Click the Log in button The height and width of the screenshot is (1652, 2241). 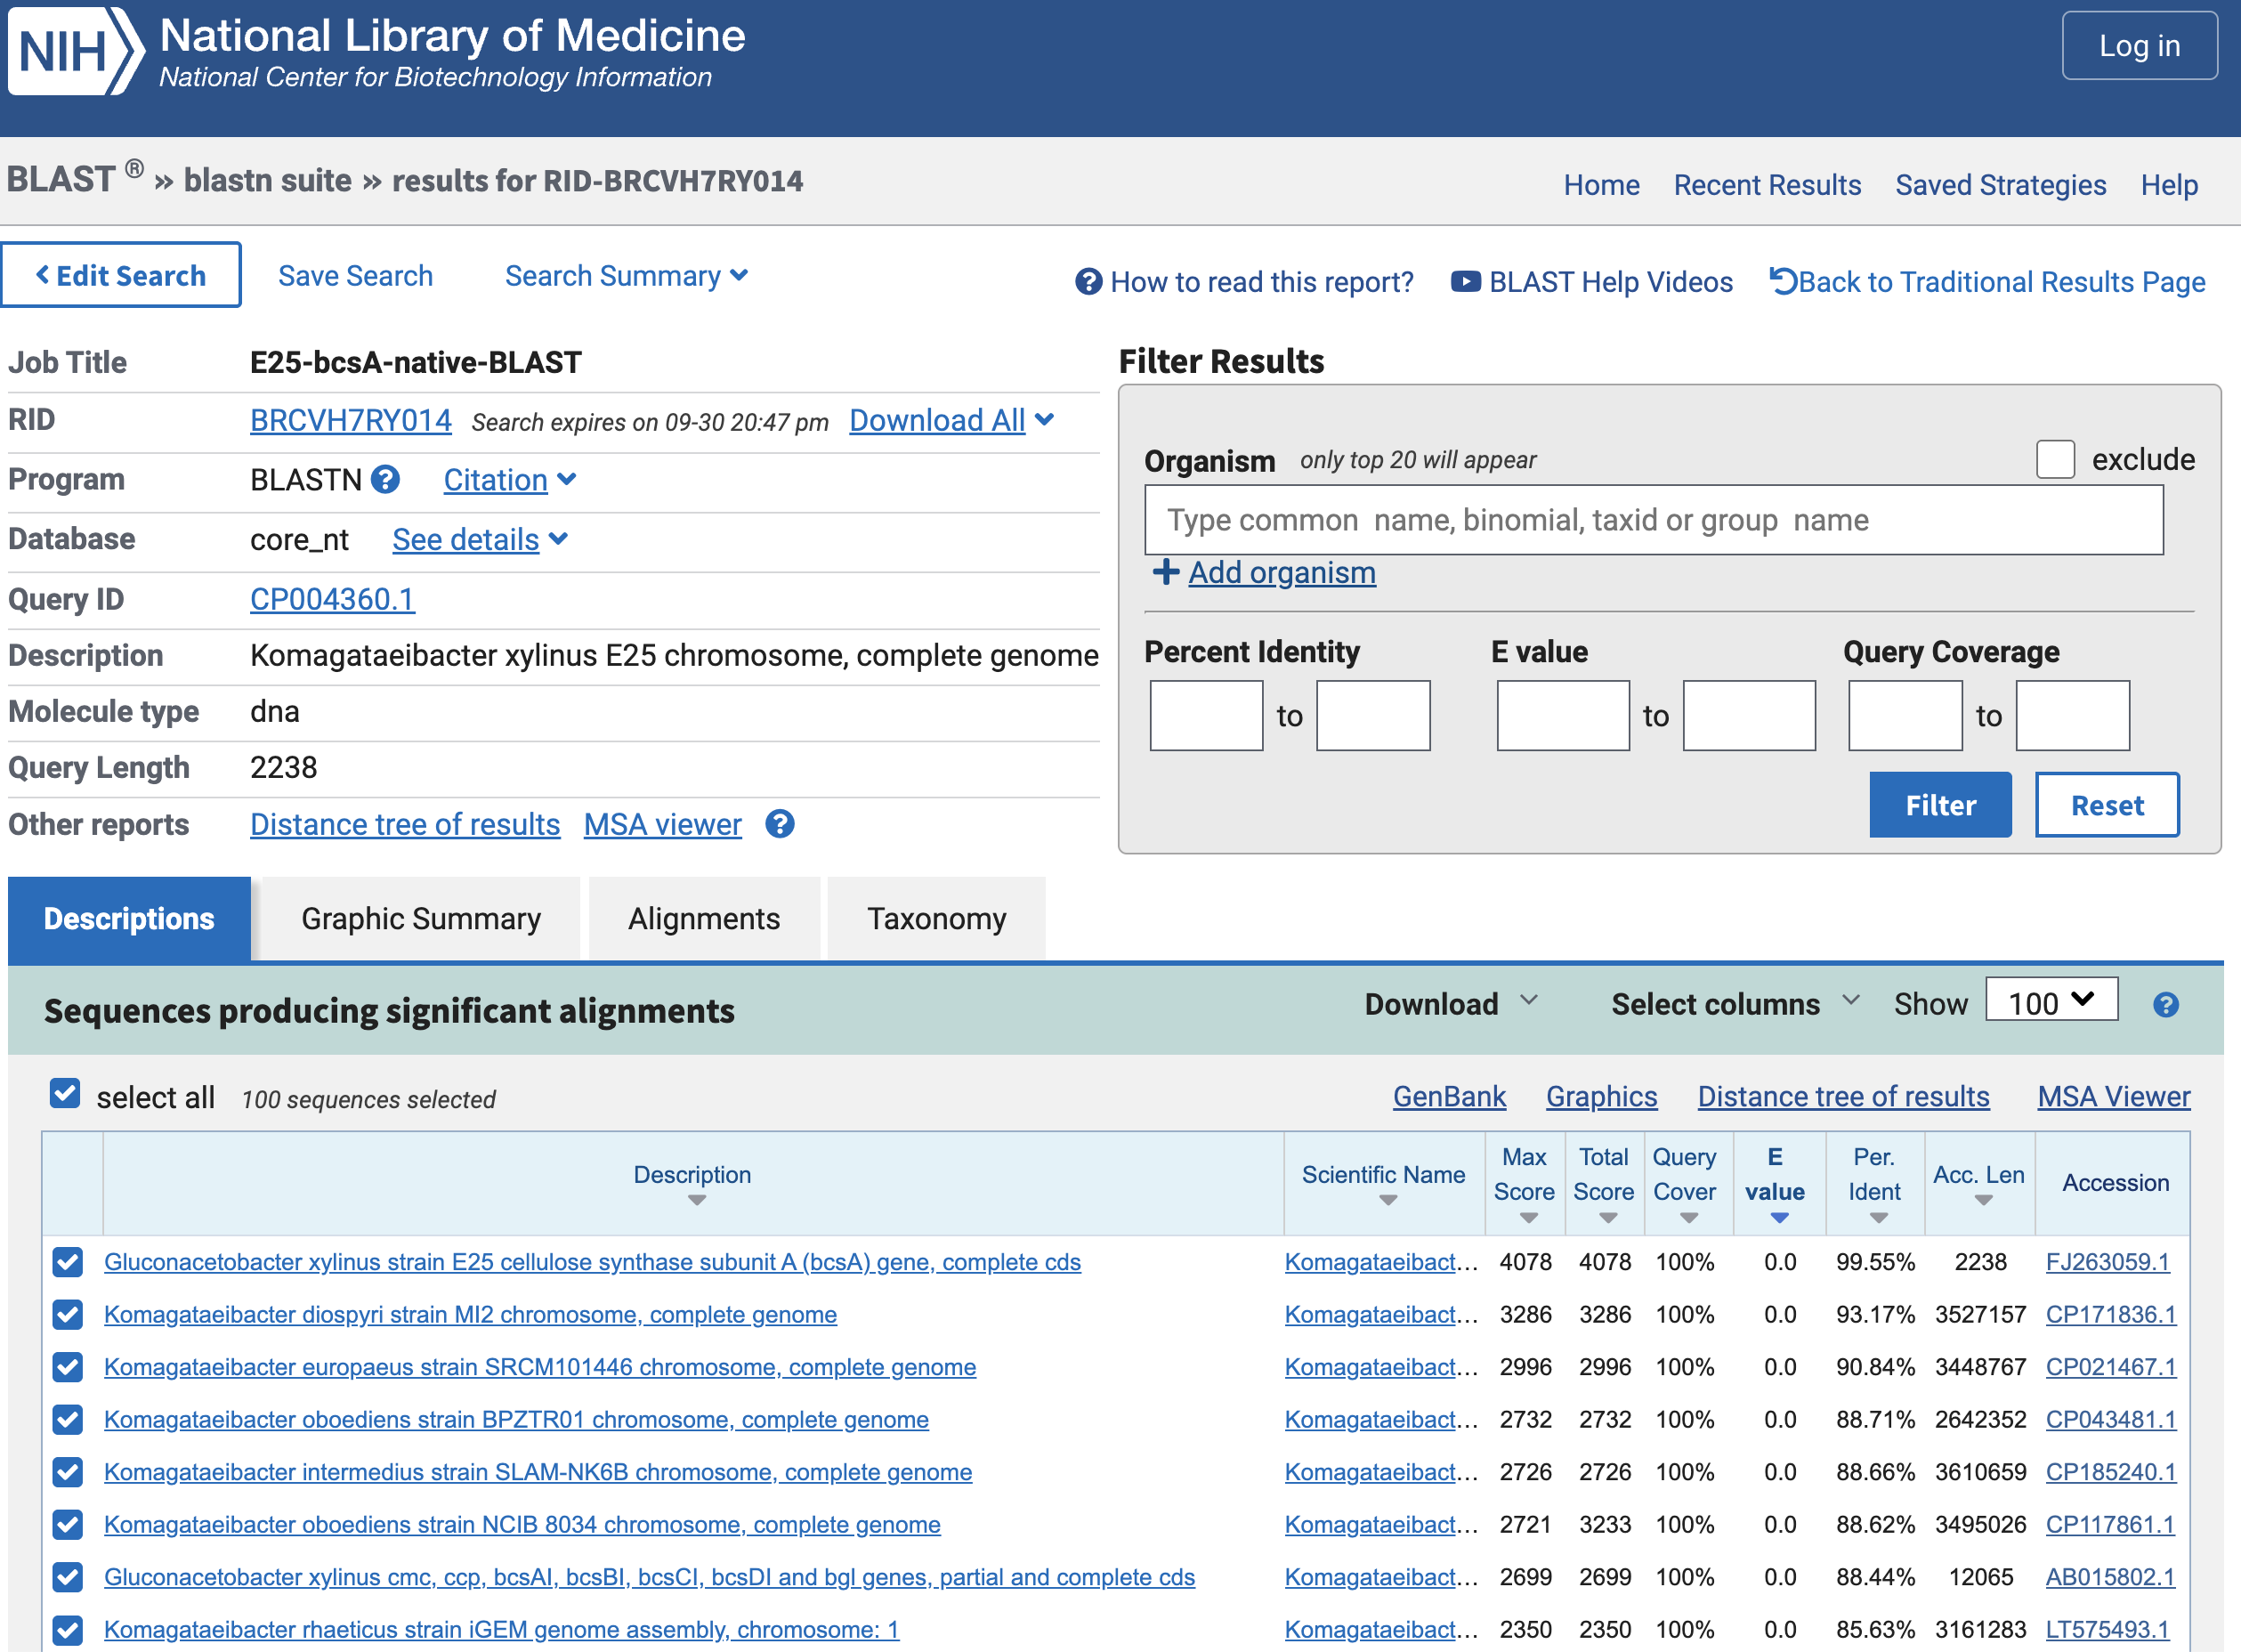tap(2139, 45)
